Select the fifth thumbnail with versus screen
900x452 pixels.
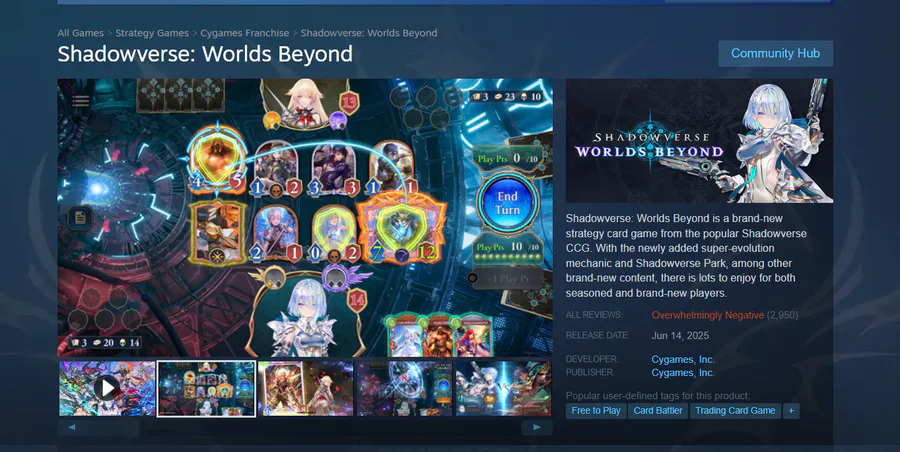(503, 388)
